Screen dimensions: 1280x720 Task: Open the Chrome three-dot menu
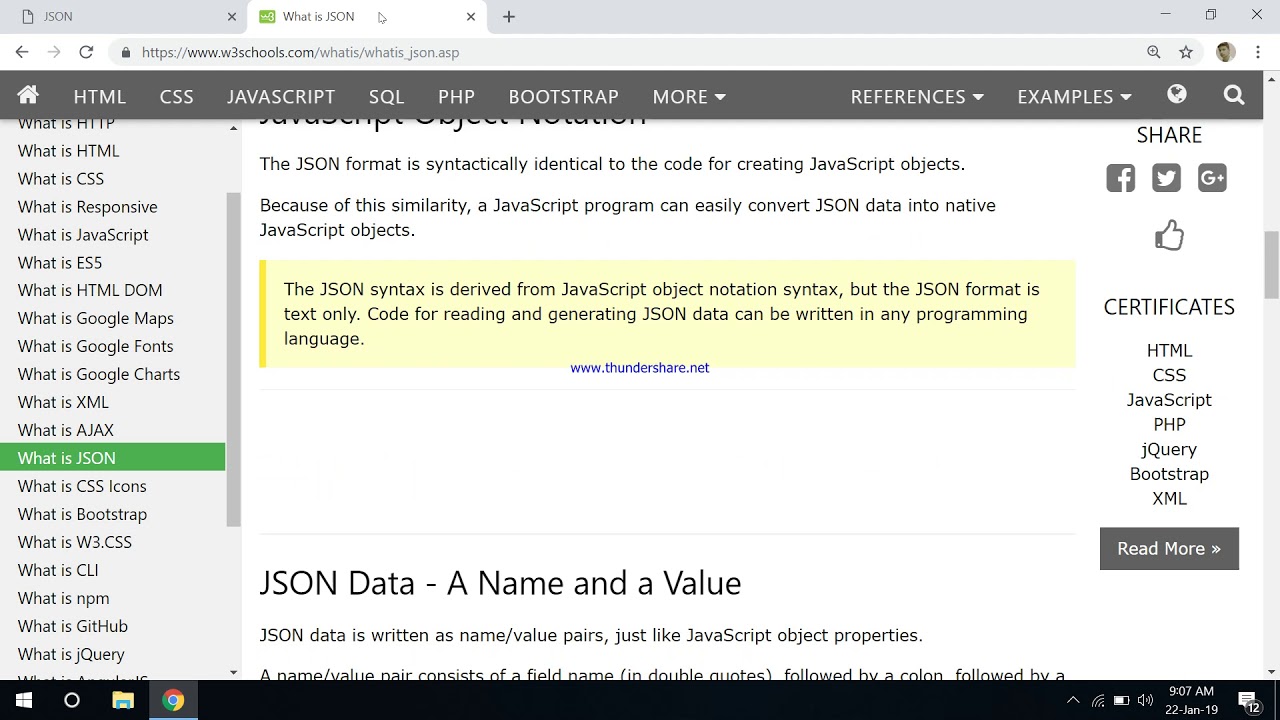(x=1259, y=52)
